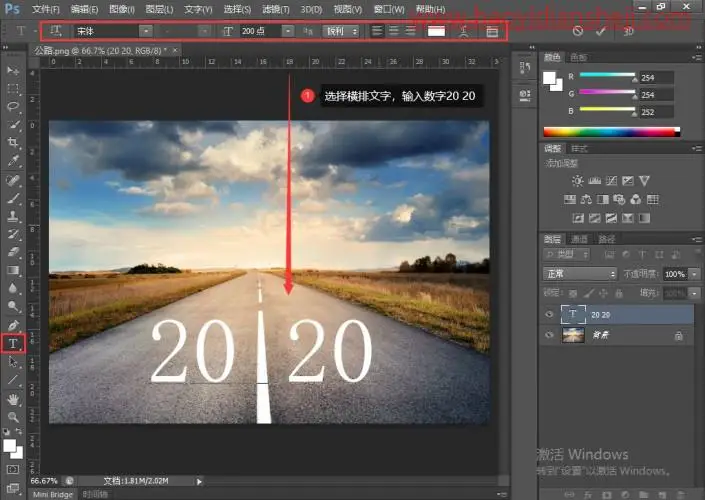Click the R channel slider
The image size is (705, 500).
point(607,76)
